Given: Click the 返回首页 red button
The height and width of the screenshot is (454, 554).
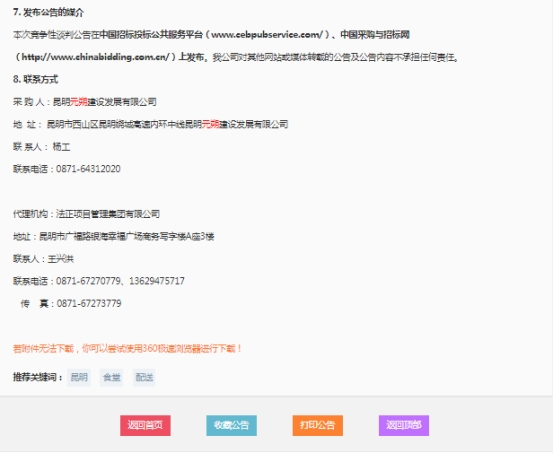Looking at the screenshot, I should 145,425.
